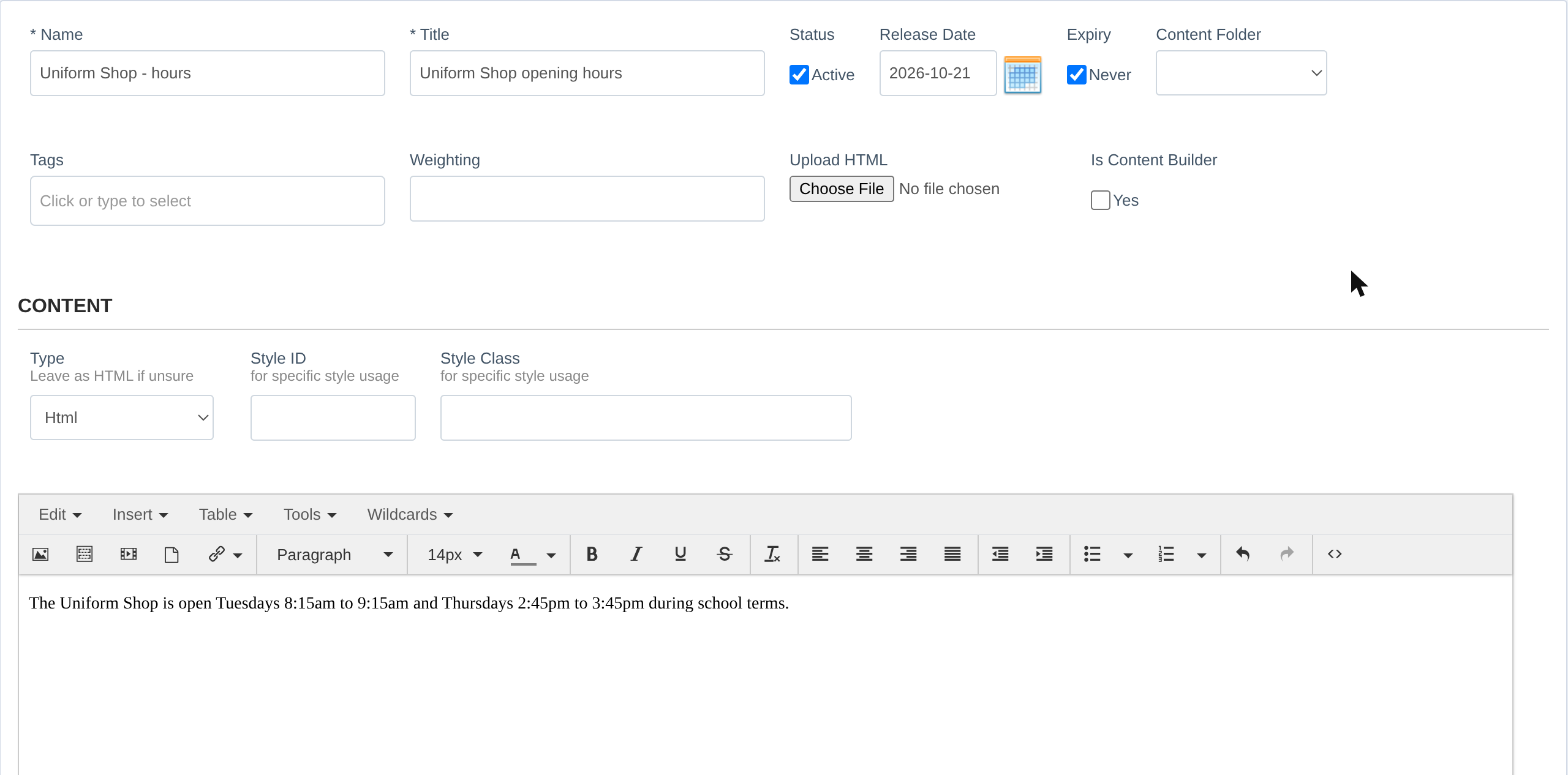Screen dimensions: 1568x775
Task: Toggle the Never expiry checkbox
Action: [1077, 75]
